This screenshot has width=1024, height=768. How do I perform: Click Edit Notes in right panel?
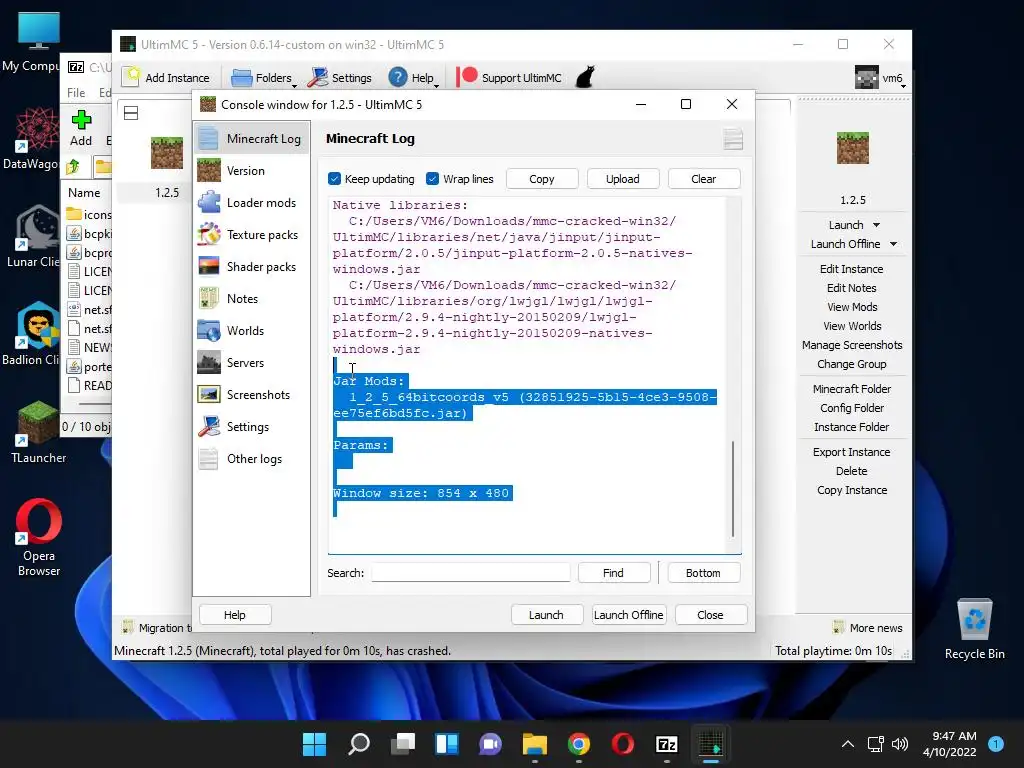852,288
